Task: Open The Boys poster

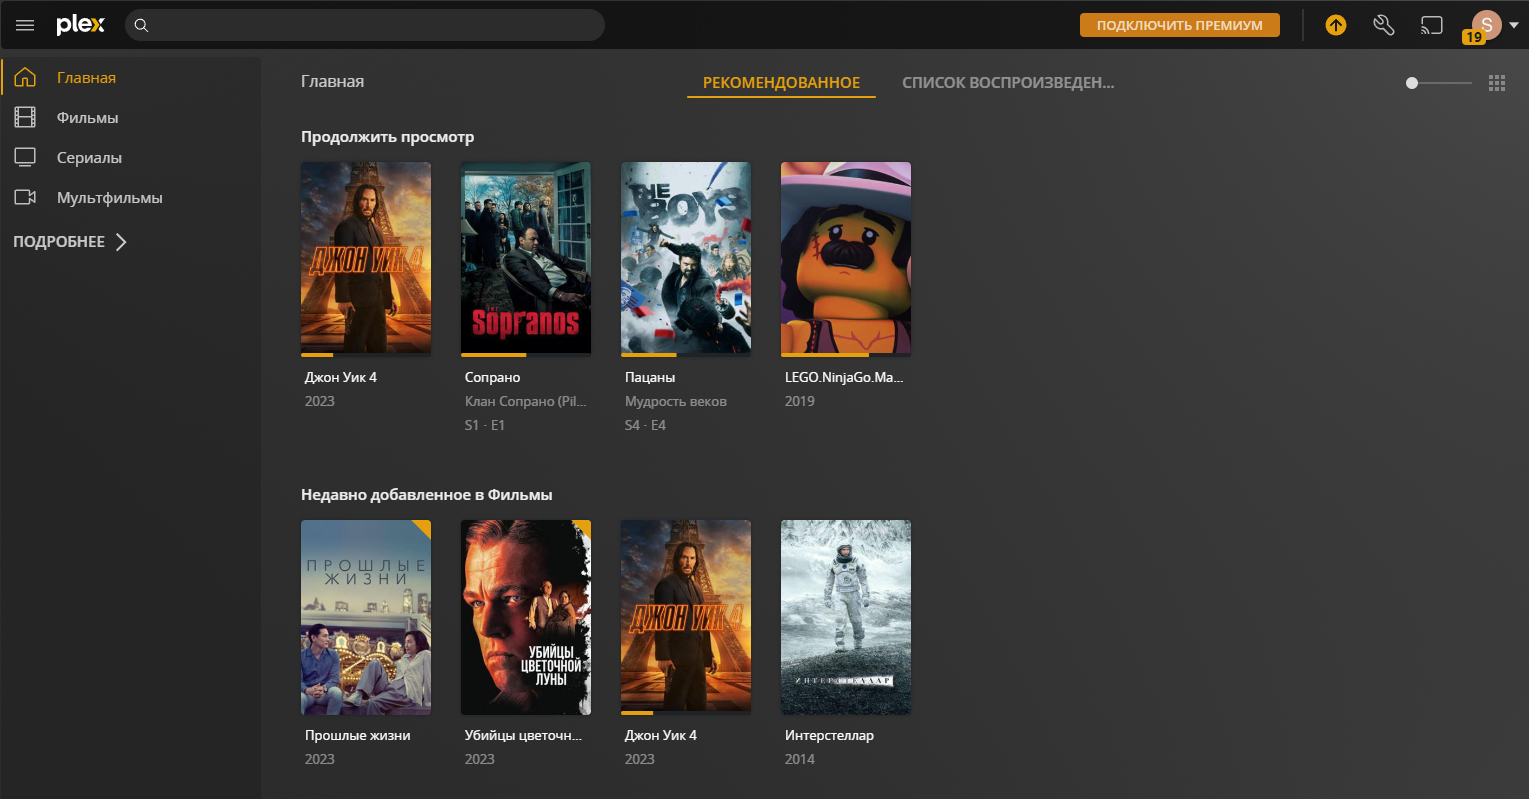Action: pos(686,258)
